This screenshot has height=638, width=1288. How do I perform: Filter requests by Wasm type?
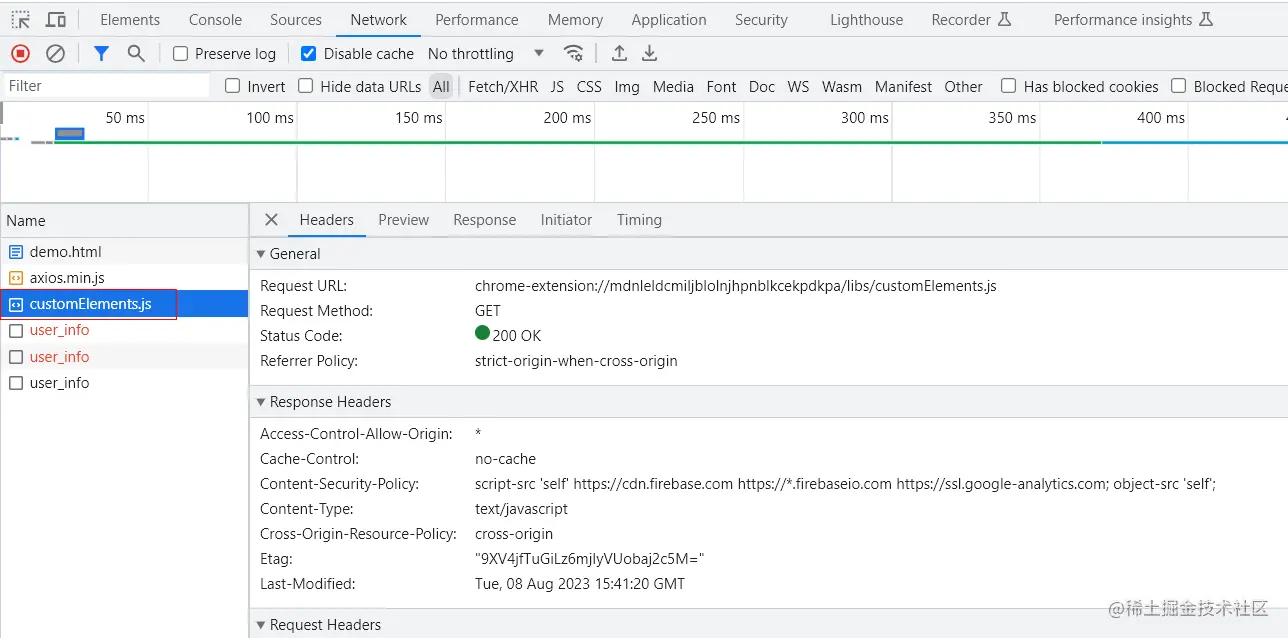[x=842, y=86]
